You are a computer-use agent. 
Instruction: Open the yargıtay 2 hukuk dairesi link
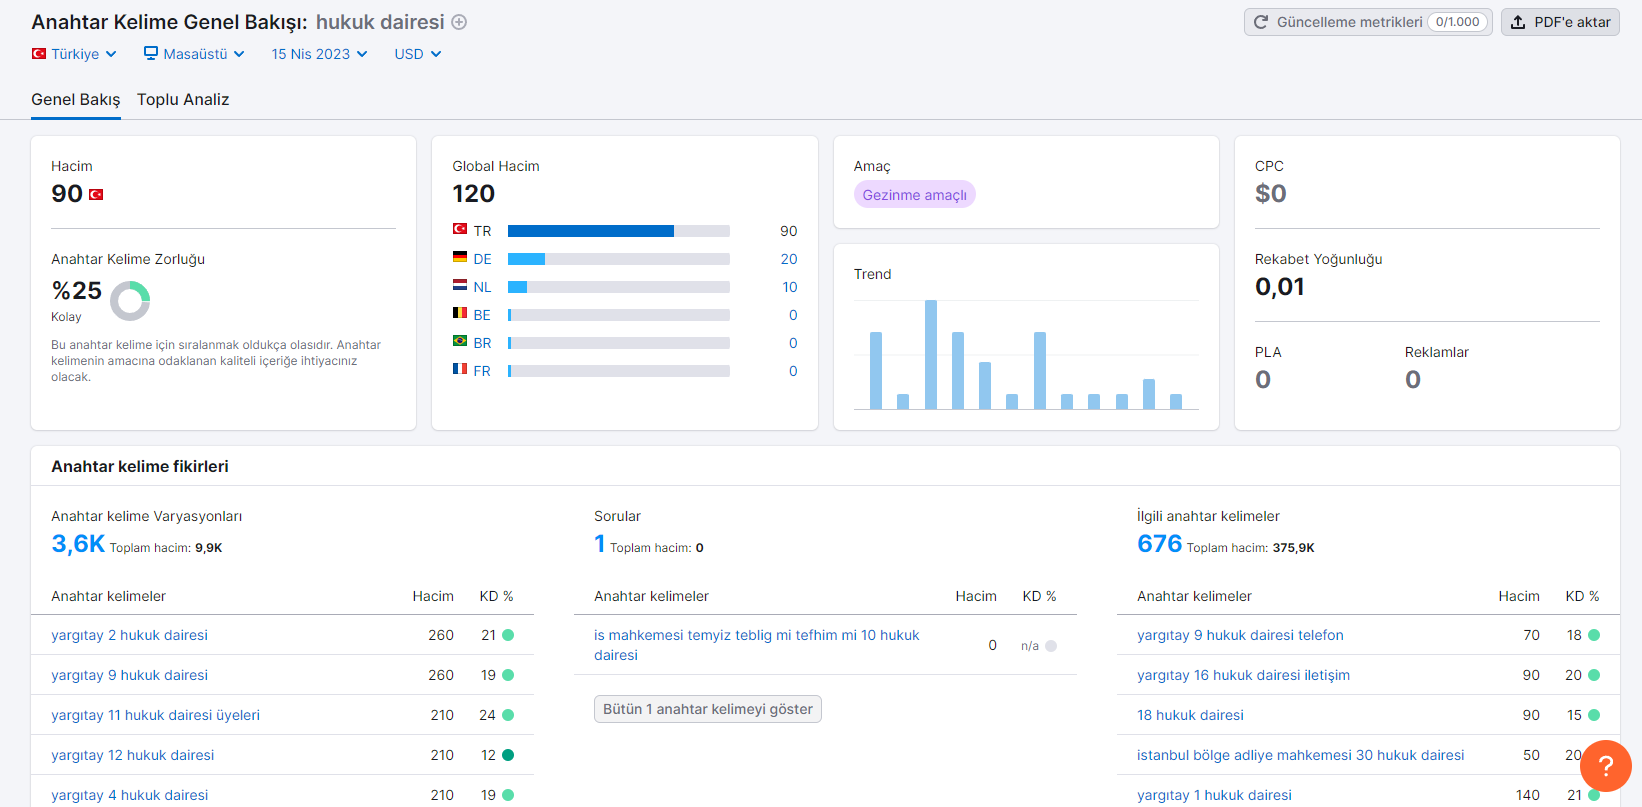pyautogui.click(x=130, y=635)
